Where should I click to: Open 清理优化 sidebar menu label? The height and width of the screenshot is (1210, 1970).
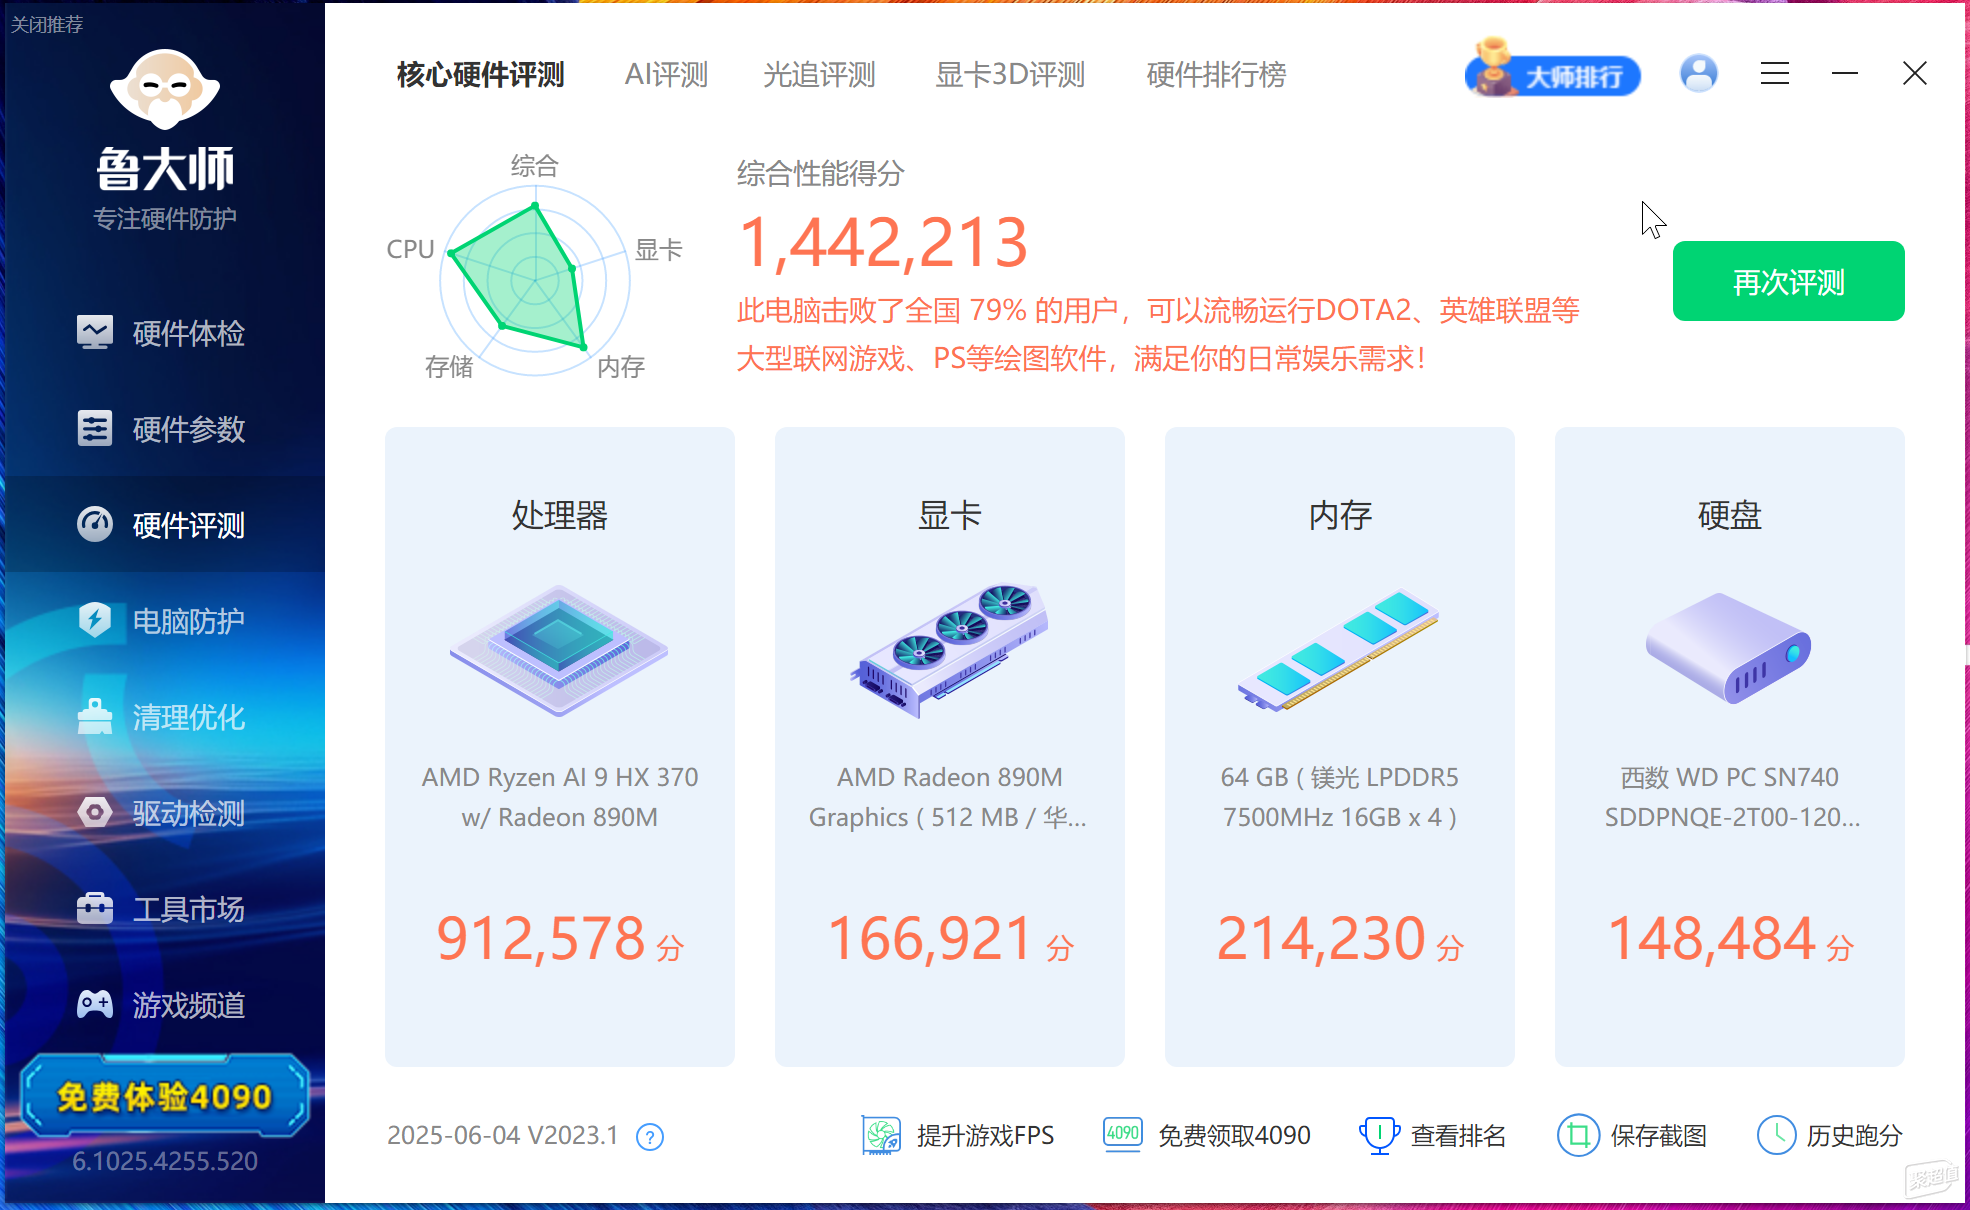tap(189, 717)
